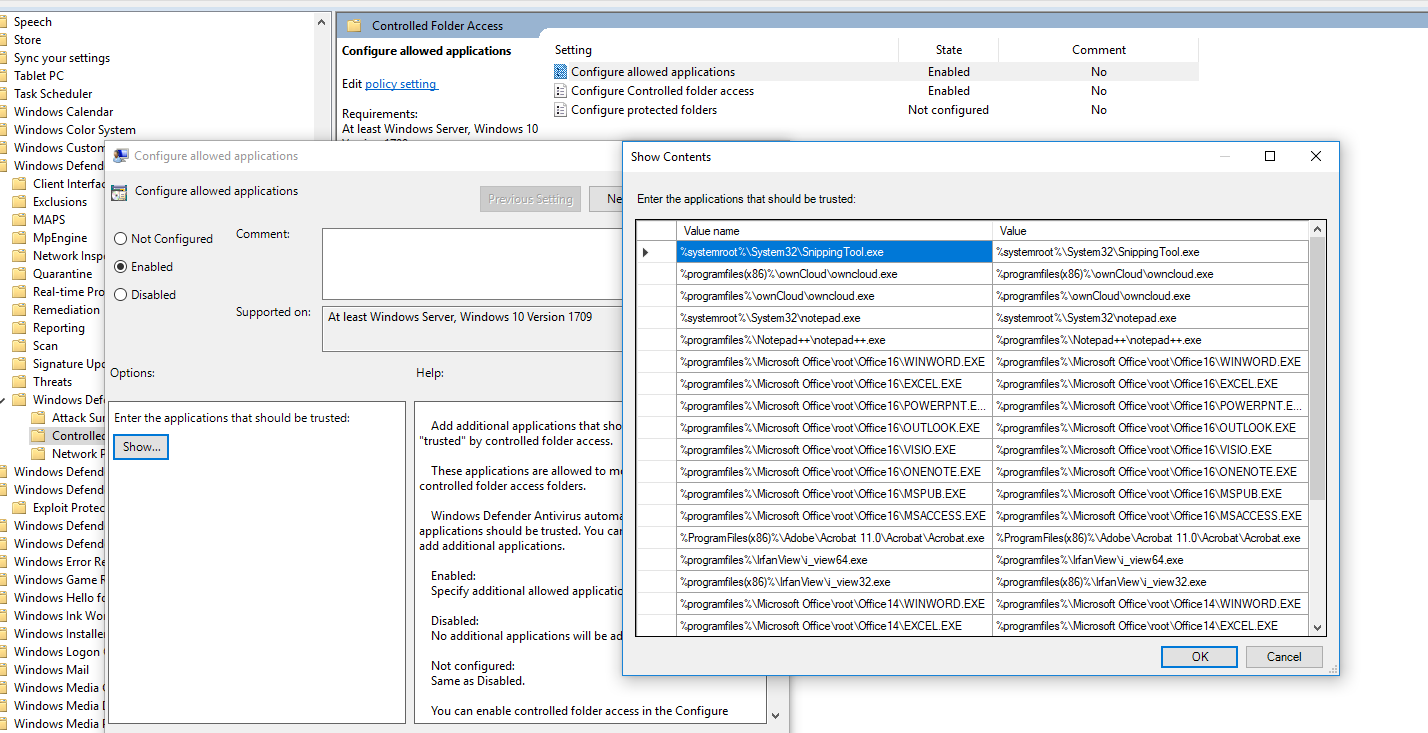Select Not configured state of Configure protected folders

[948, 110]
